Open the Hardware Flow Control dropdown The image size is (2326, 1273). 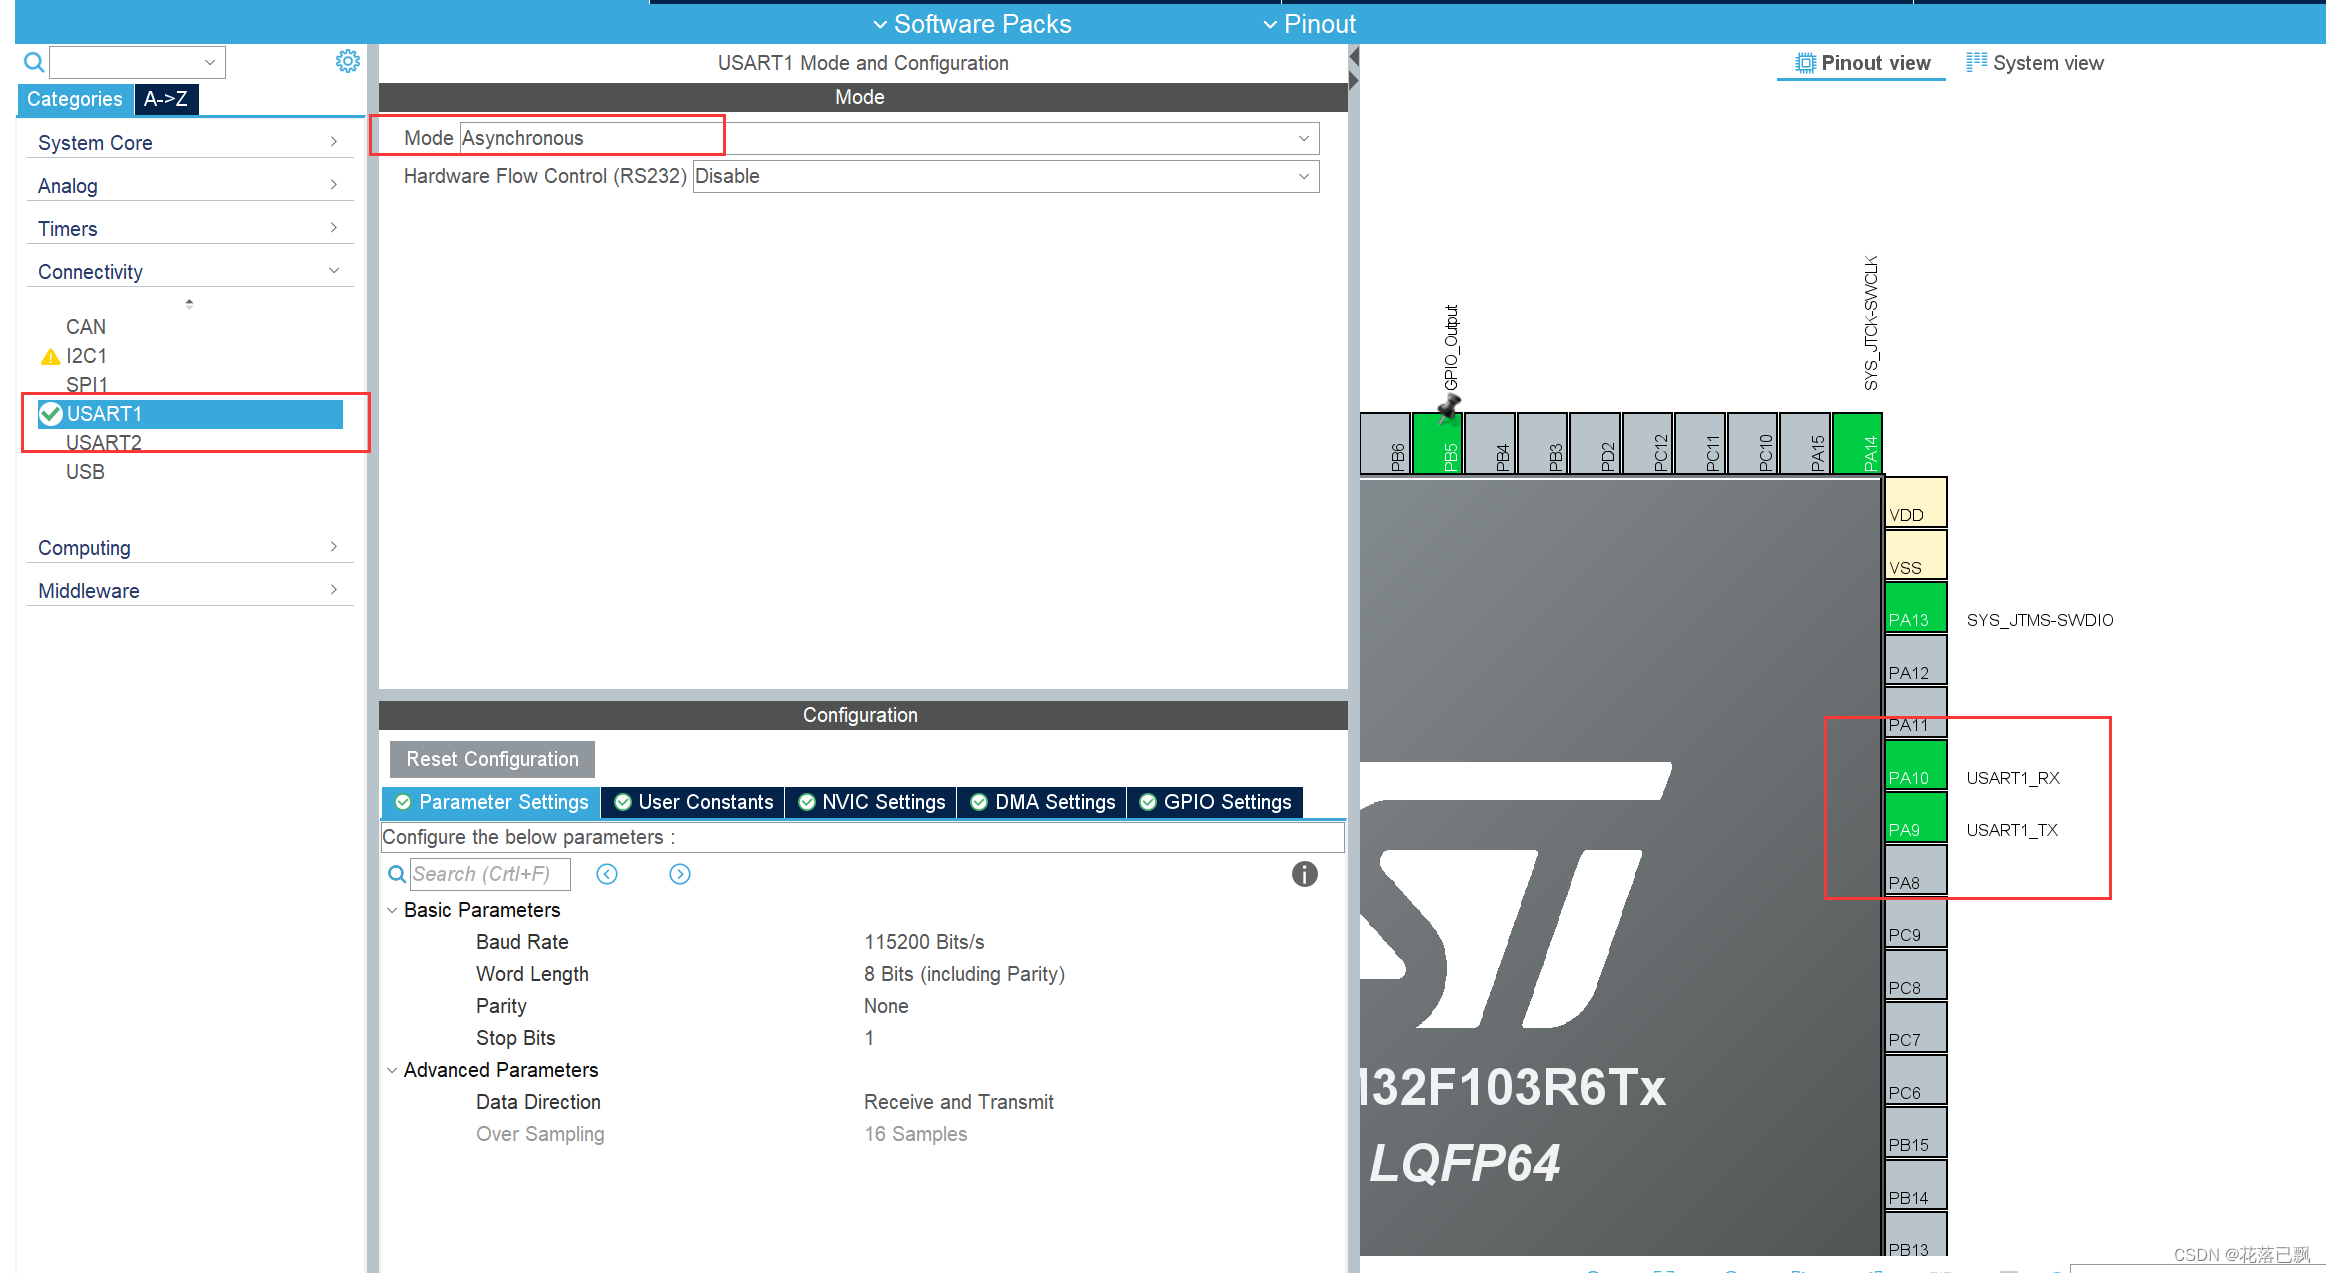[x=1303, y=176]
